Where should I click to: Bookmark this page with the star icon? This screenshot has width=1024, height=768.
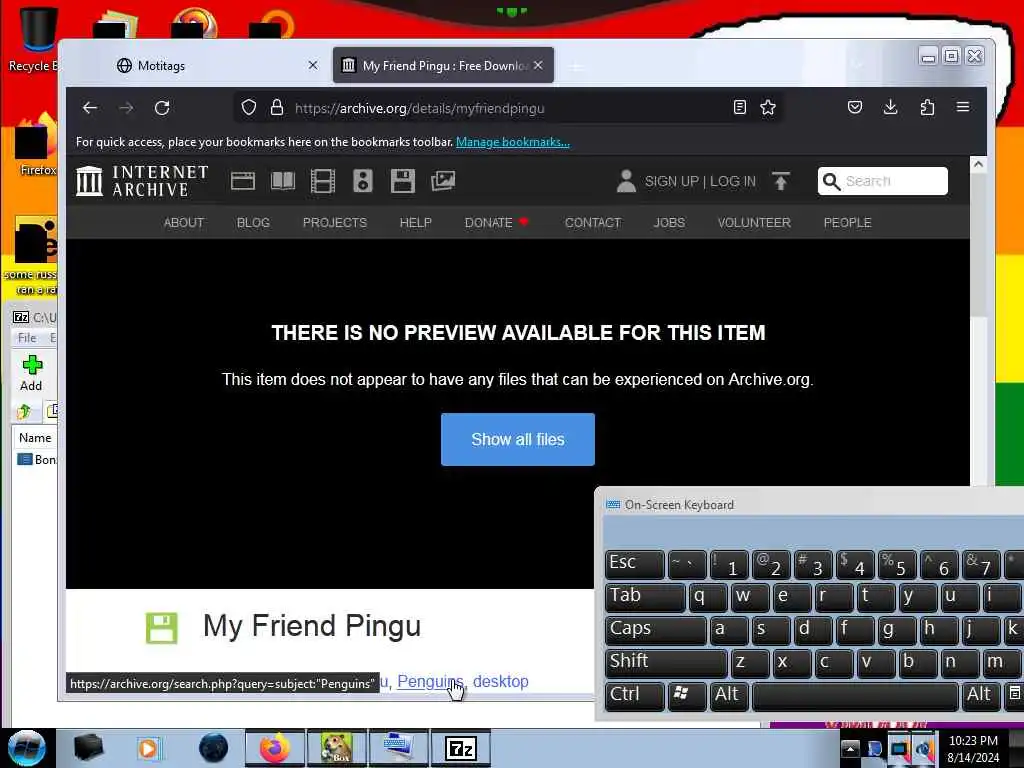click(x=768, y=107)
